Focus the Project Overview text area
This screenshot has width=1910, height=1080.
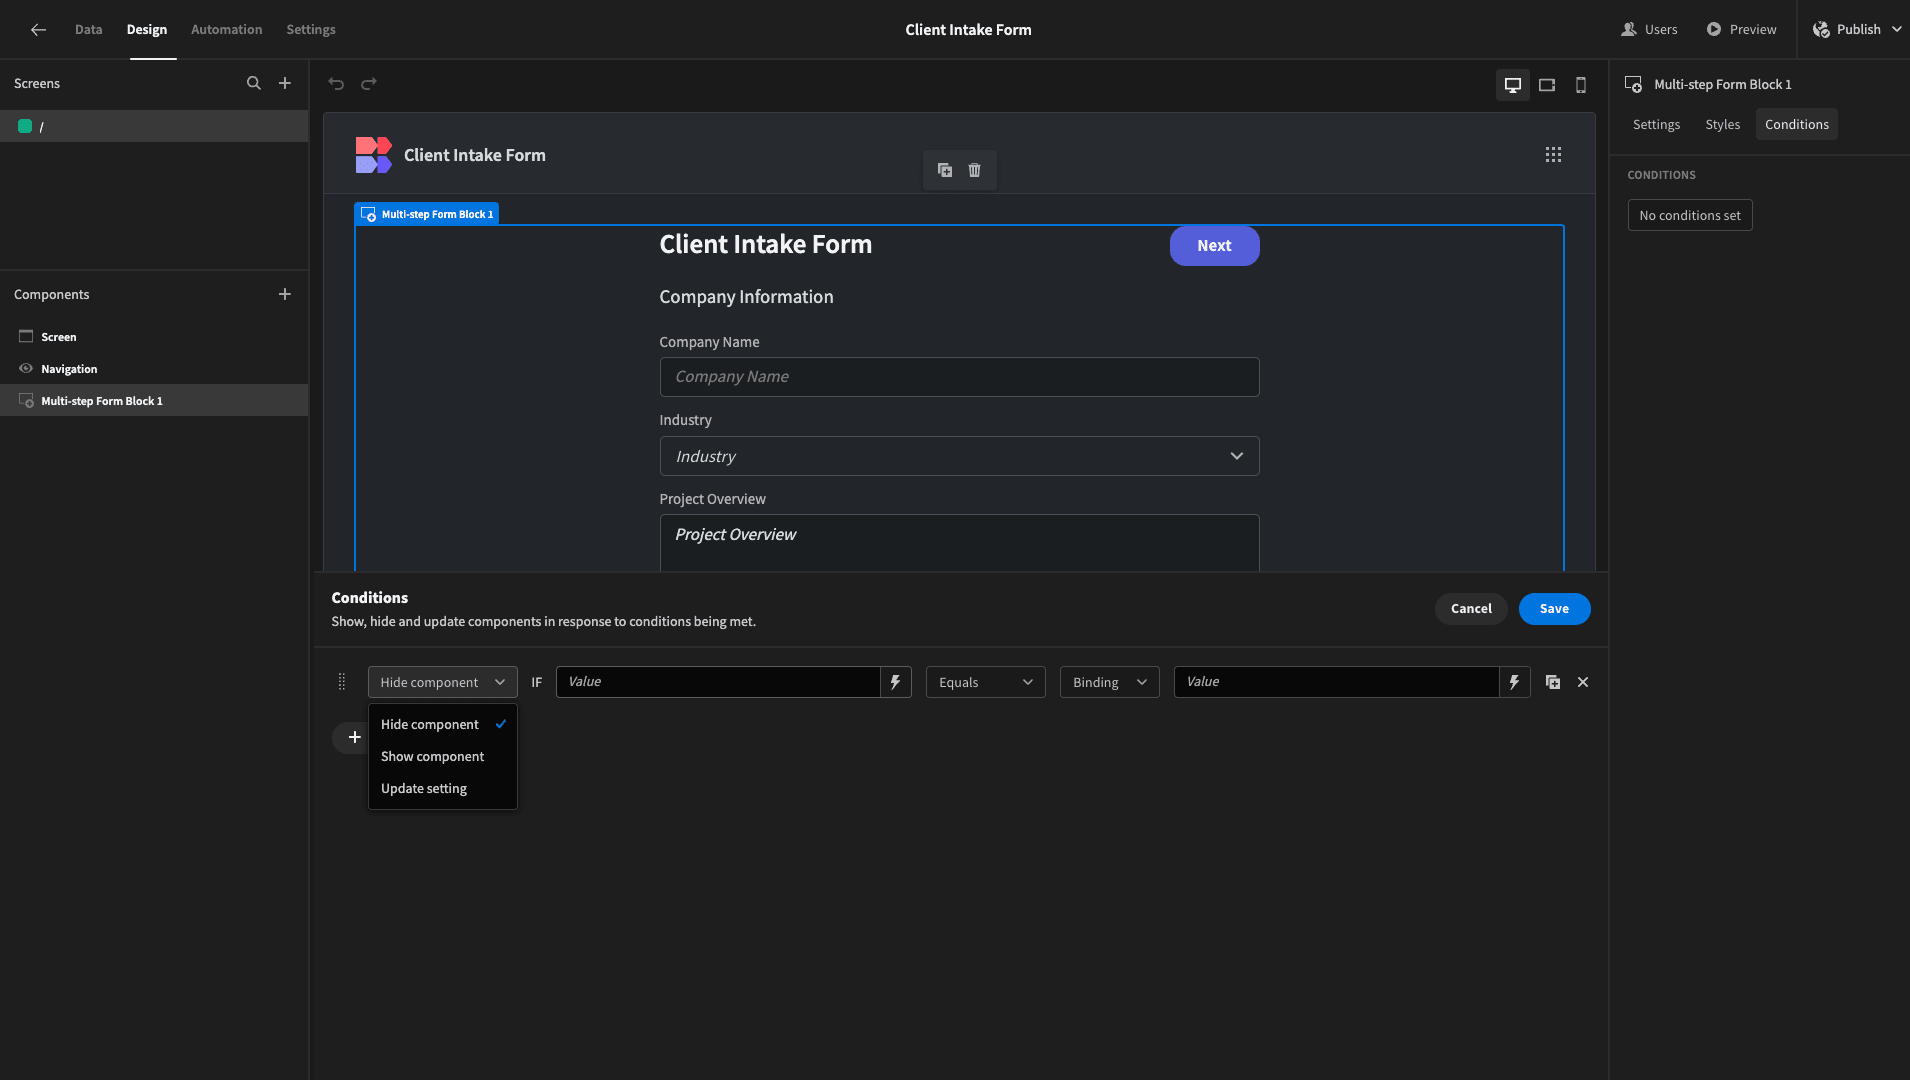959,543
